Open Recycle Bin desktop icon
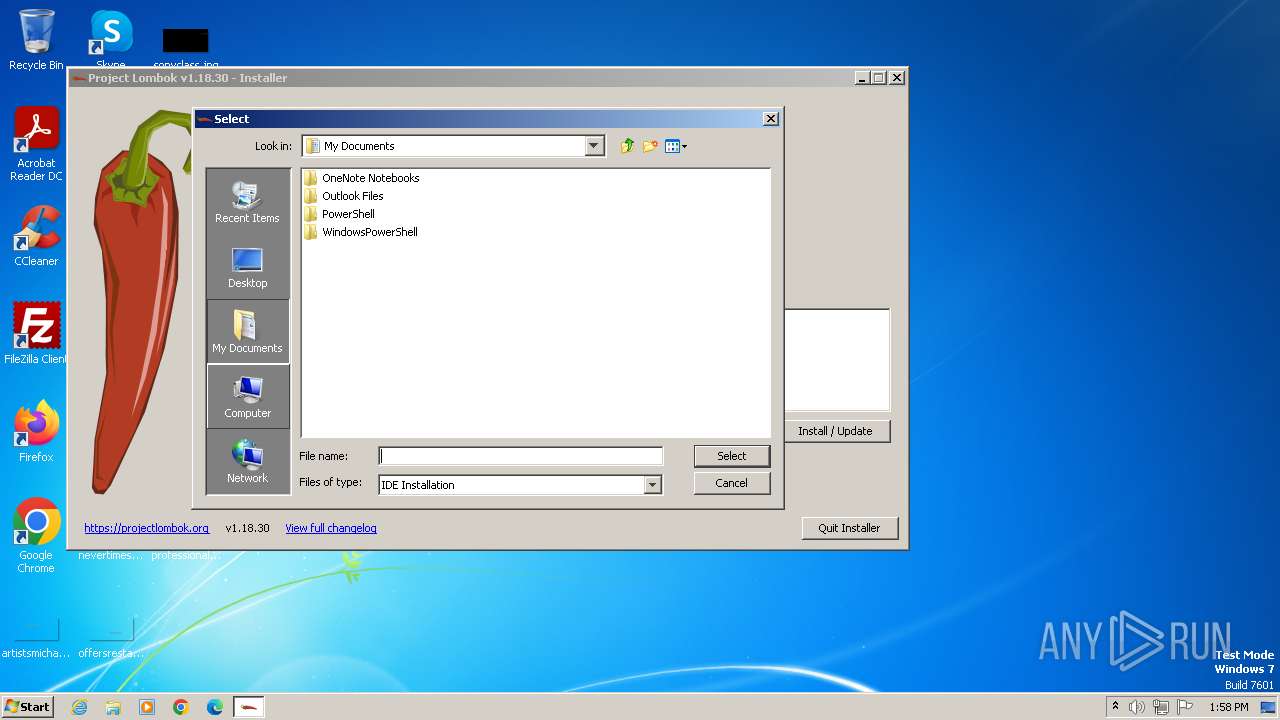The height and width of the screenshot is (720, 1280). pos(36,40)
